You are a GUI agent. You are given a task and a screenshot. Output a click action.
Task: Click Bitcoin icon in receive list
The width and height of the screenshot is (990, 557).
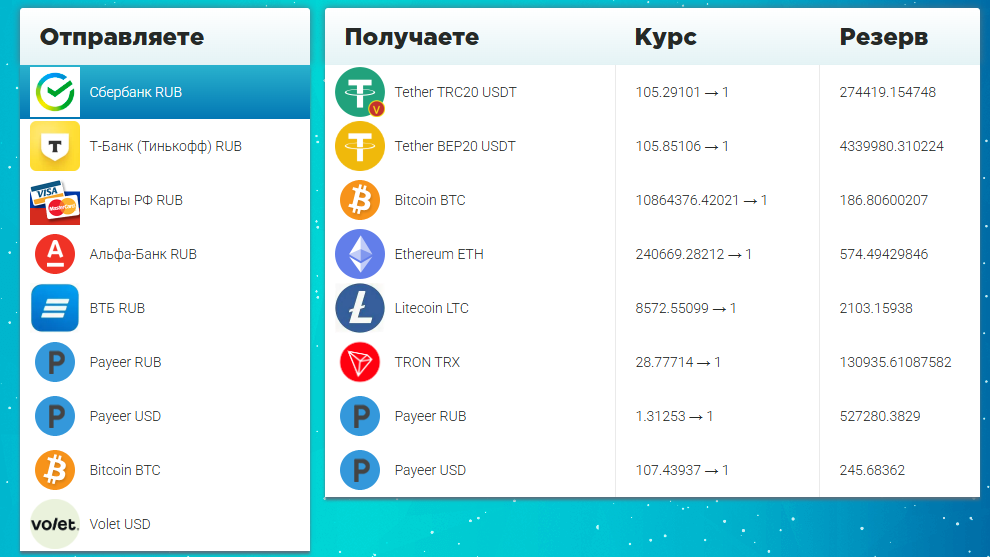click(x=360, y=200)
